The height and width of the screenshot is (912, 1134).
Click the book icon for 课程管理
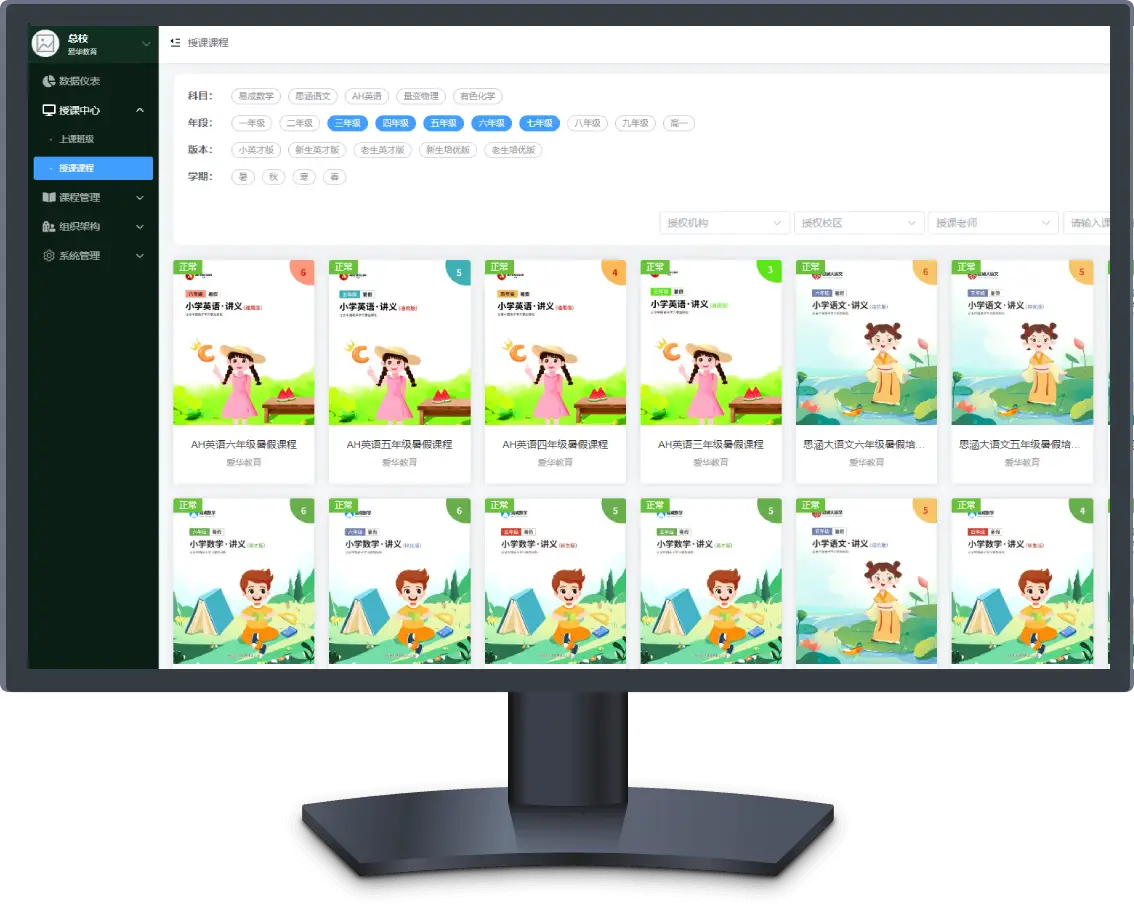(49, 198)
